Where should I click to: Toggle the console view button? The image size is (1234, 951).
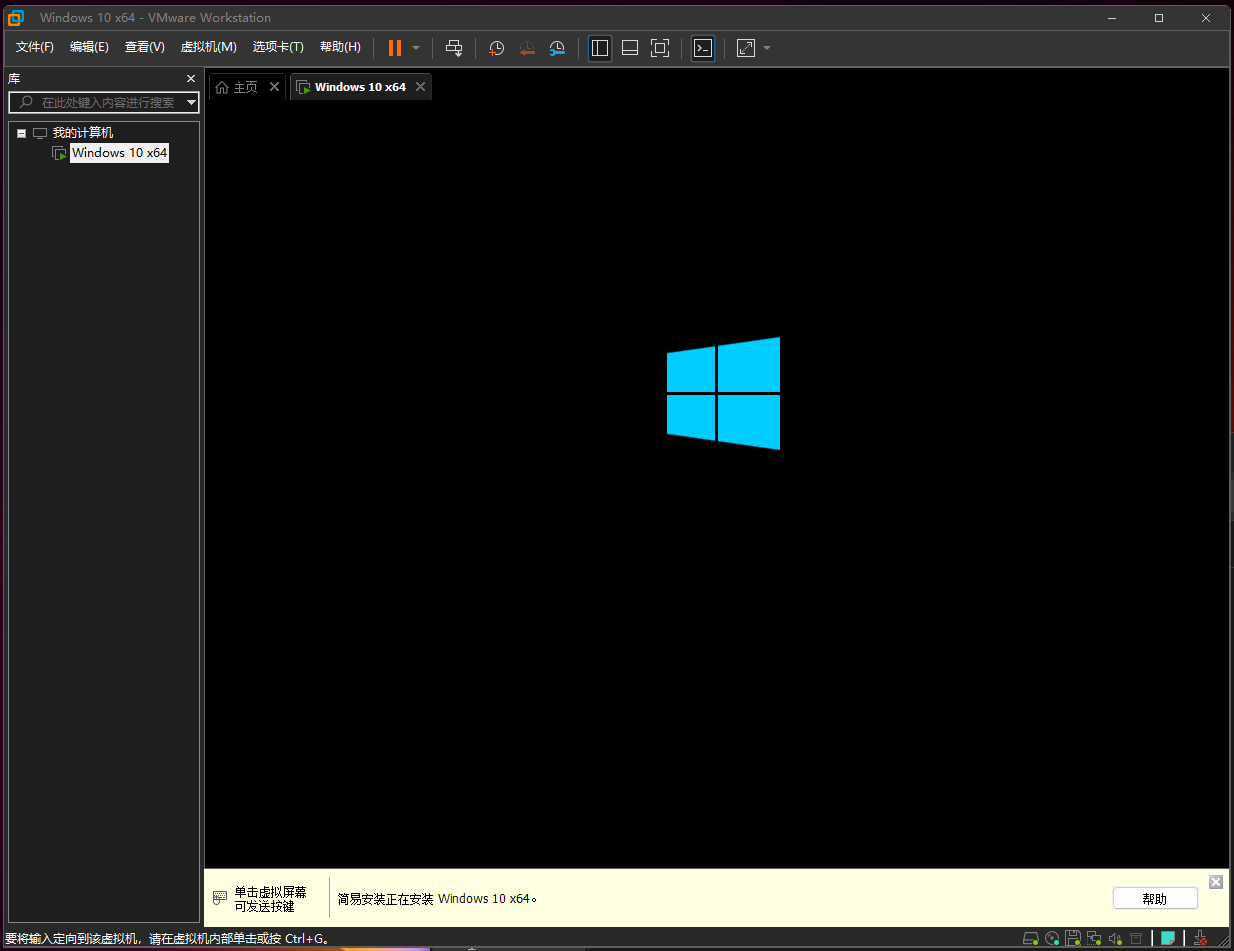tap(703, 48)
